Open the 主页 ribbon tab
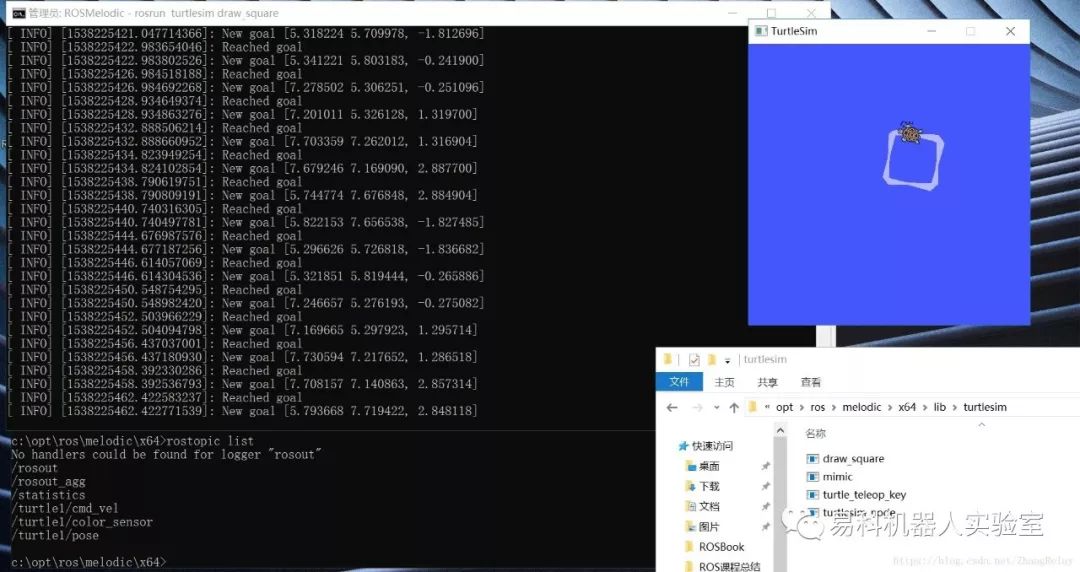Screen dimensions: 1080x572 coord(724,382)
